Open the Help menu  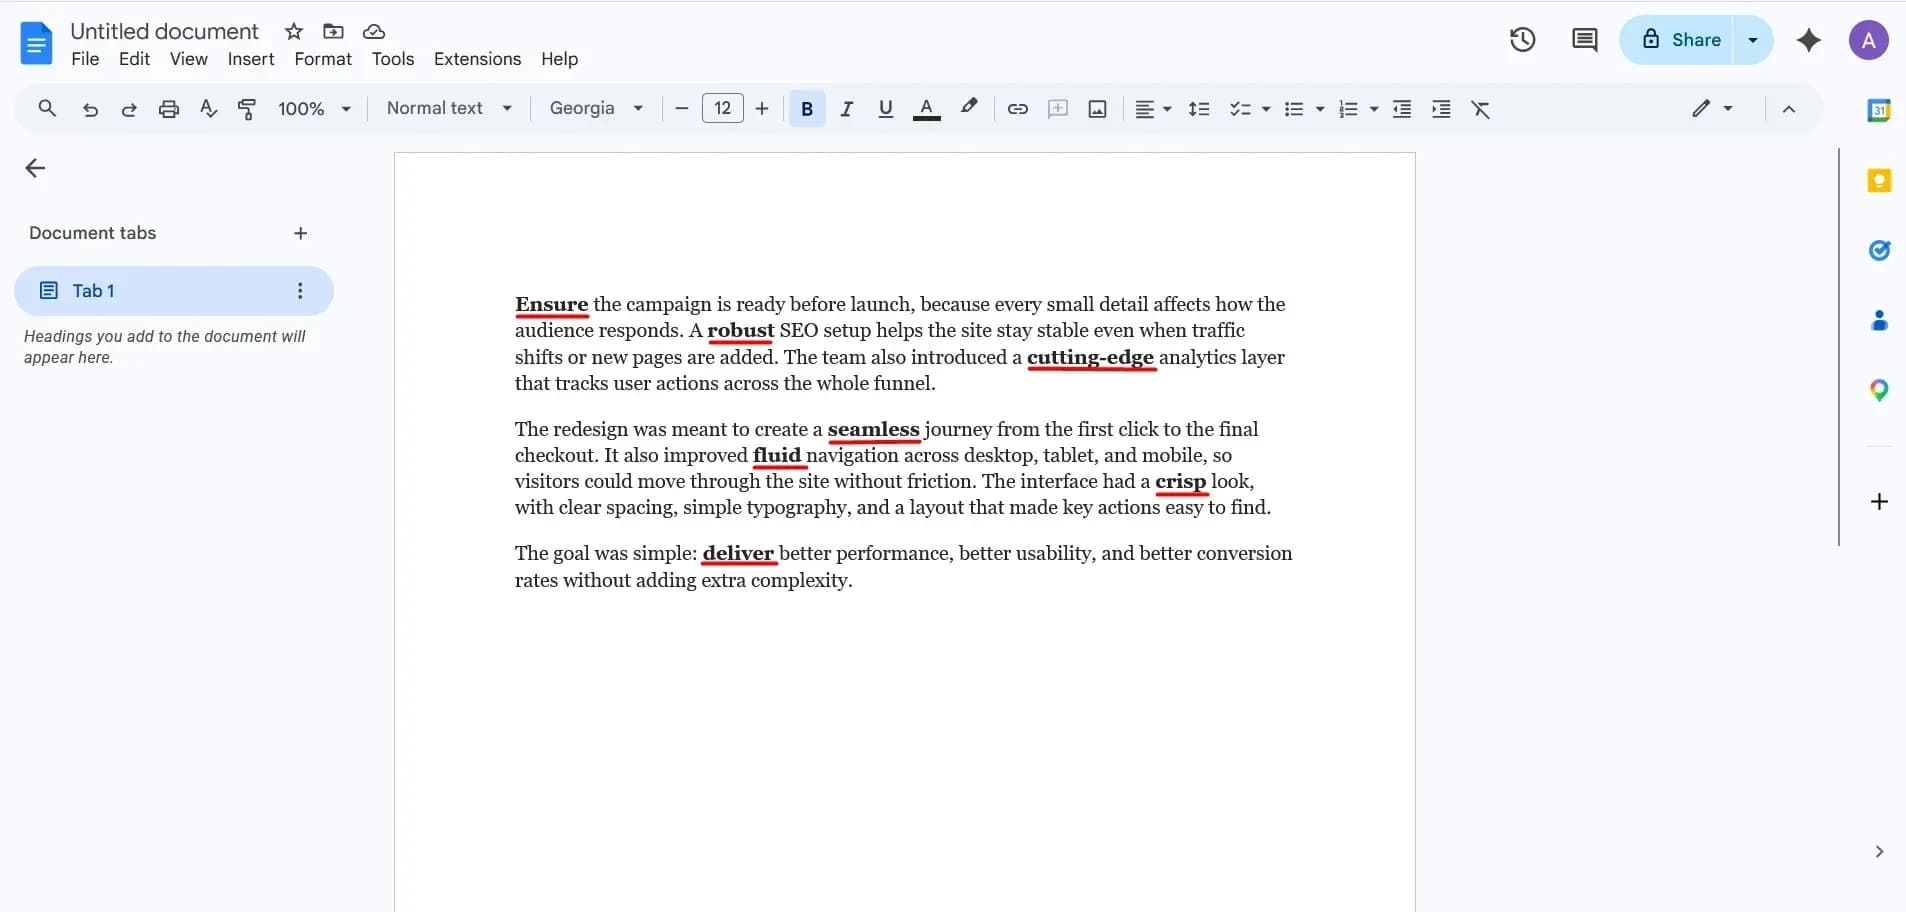560,59
